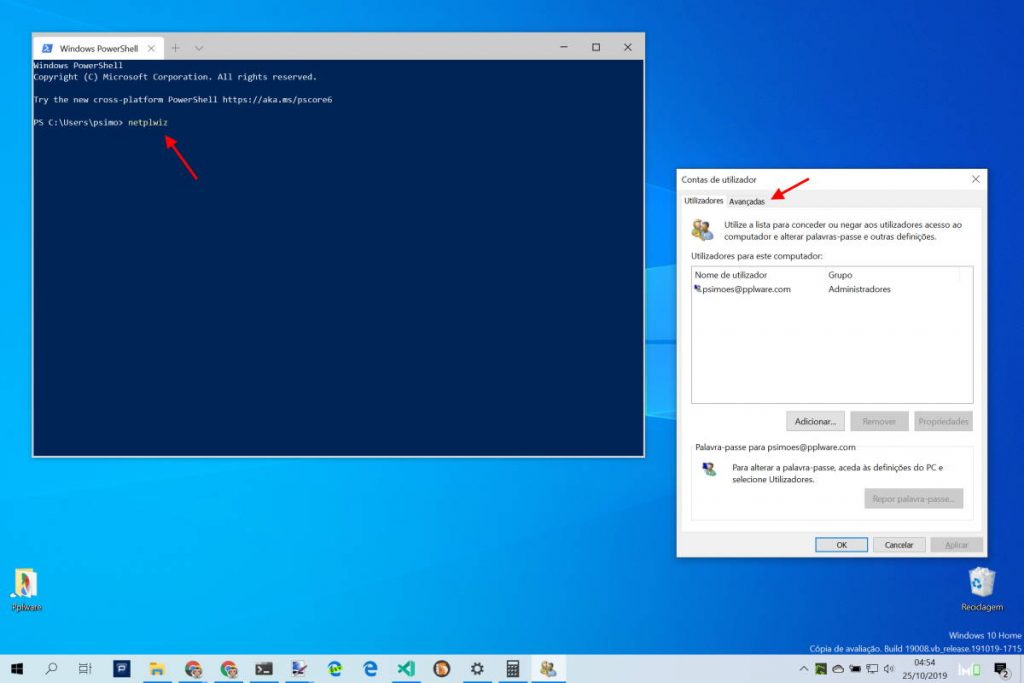
Task: Click Cancelar in the user accounts dialog
Action: [x=899, y=545]
